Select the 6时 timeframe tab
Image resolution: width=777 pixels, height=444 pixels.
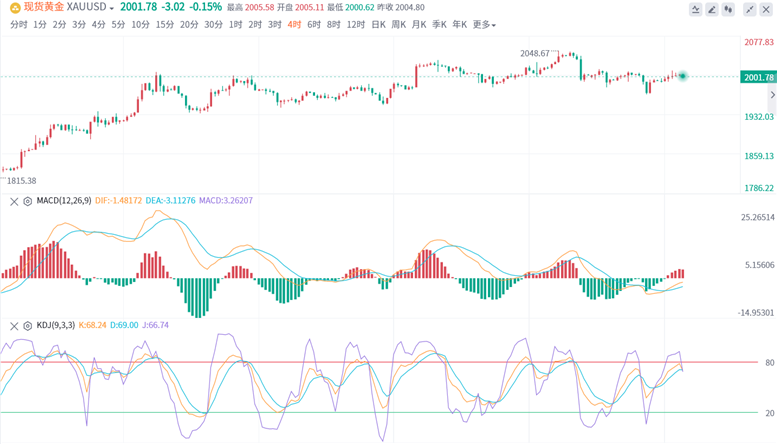click(314, 24)
